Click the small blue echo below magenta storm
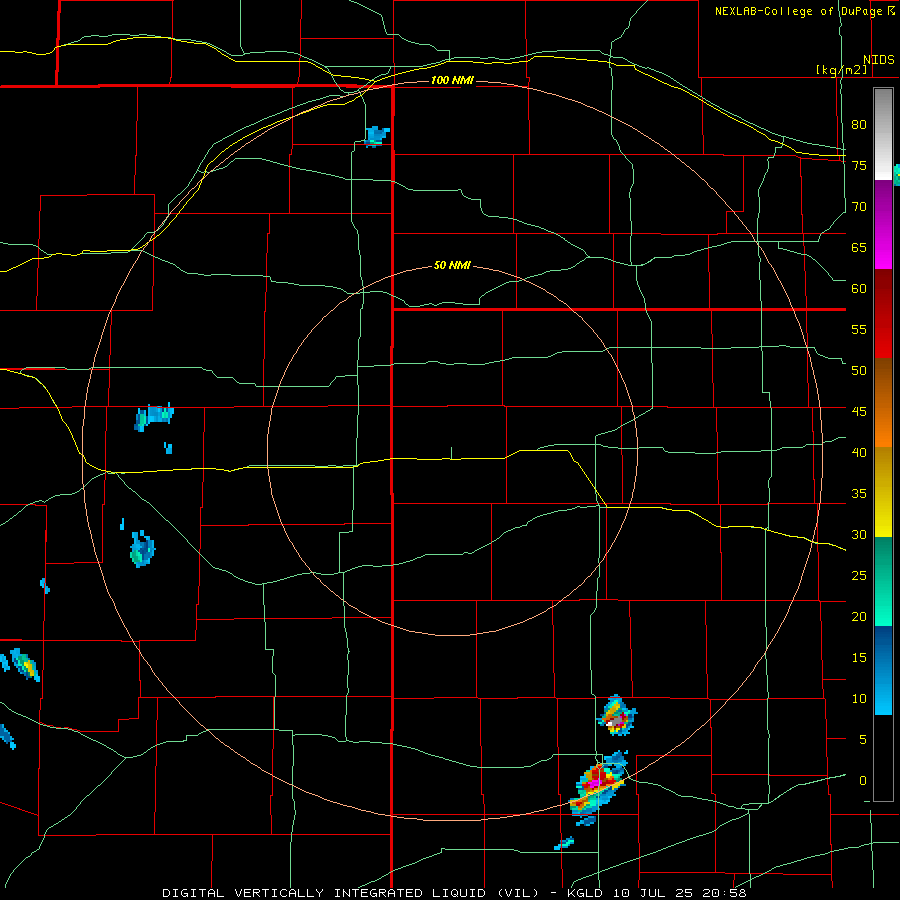 click(564, 843)
